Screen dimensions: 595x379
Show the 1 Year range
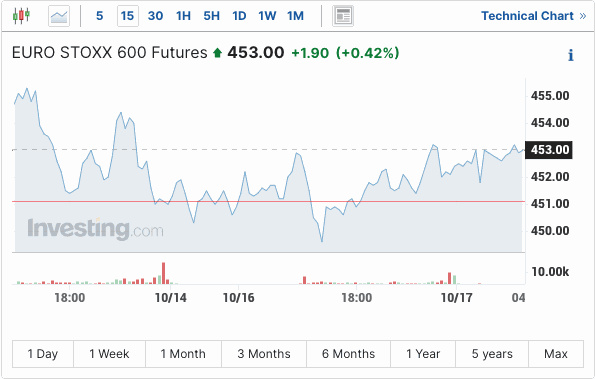click(423, 354)
